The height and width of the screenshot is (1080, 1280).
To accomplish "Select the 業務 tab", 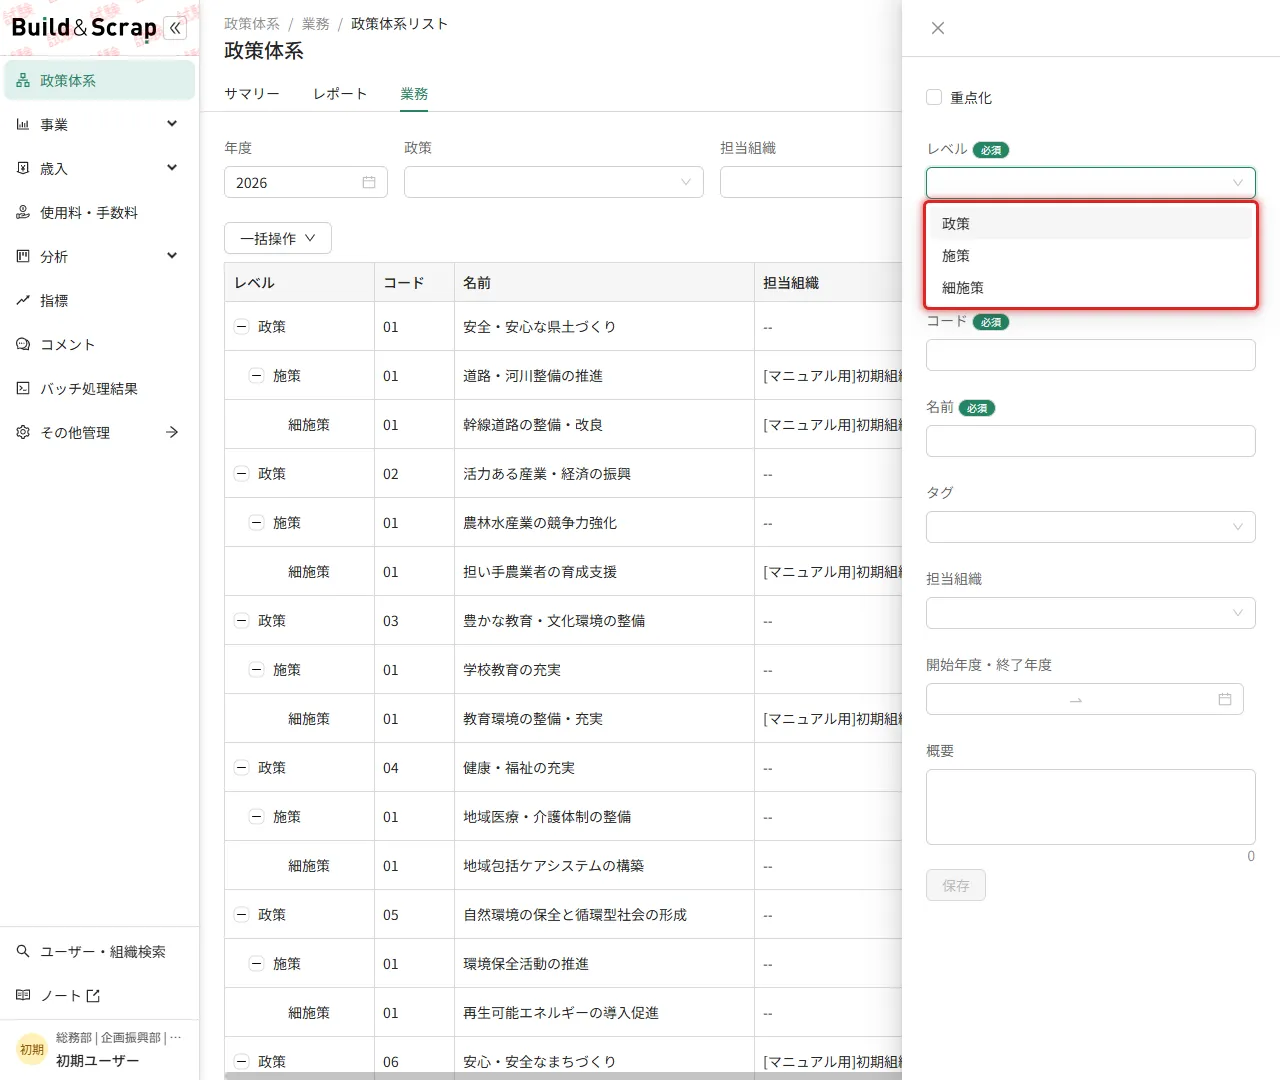I will 414,94.
